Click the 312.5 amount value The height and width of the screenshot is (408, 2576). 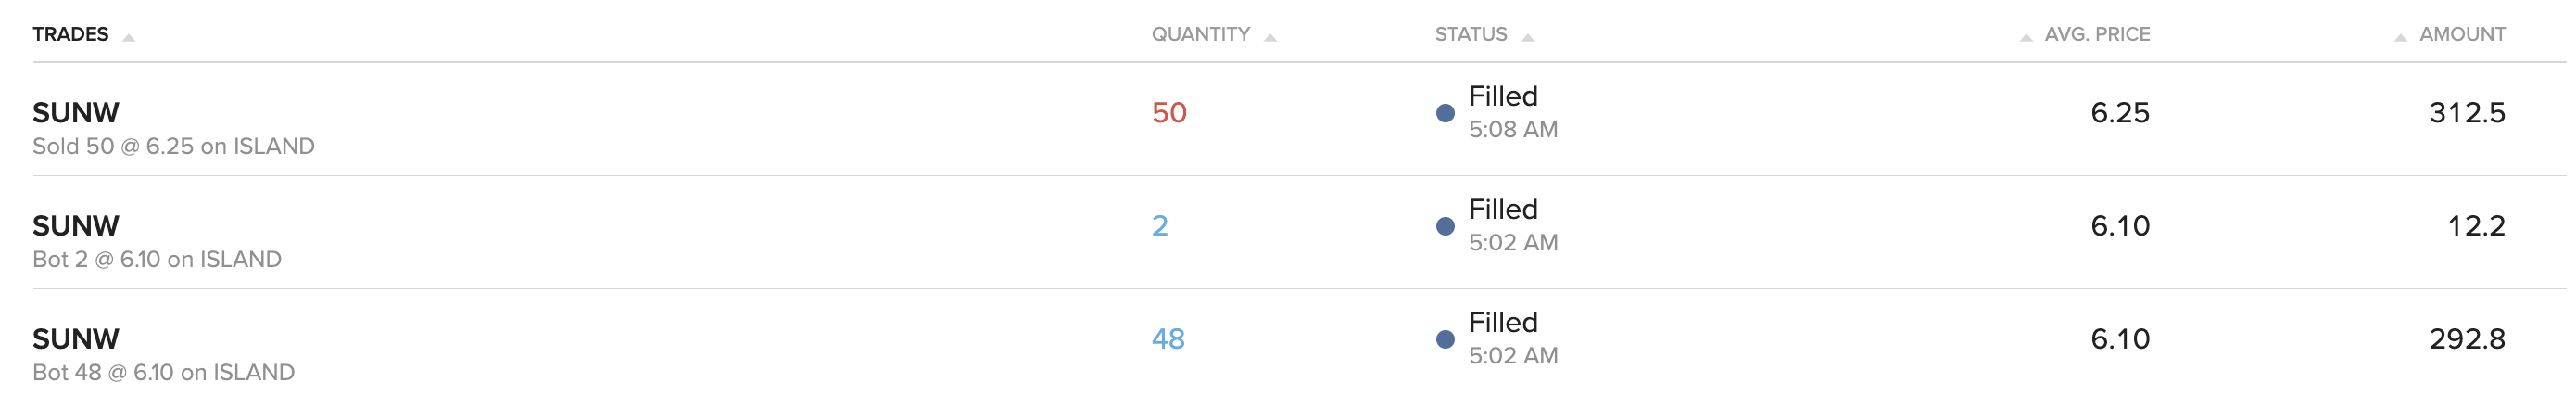point(2467,112)
